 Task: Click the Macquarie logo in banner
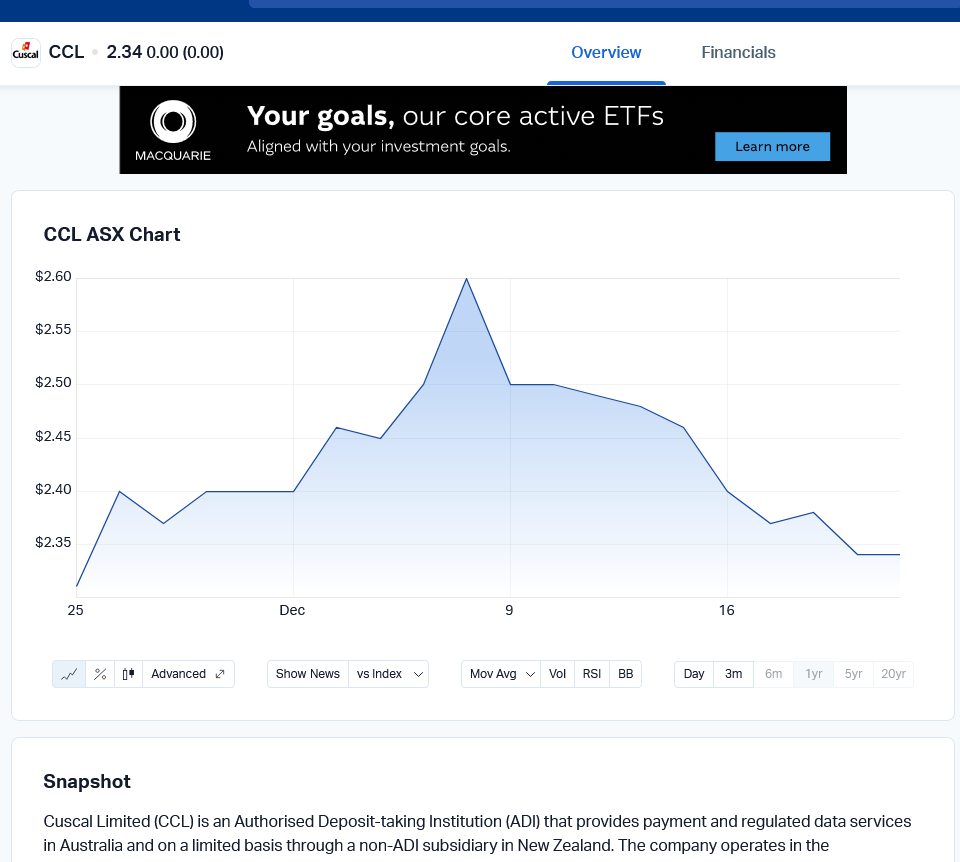point(173,130)
